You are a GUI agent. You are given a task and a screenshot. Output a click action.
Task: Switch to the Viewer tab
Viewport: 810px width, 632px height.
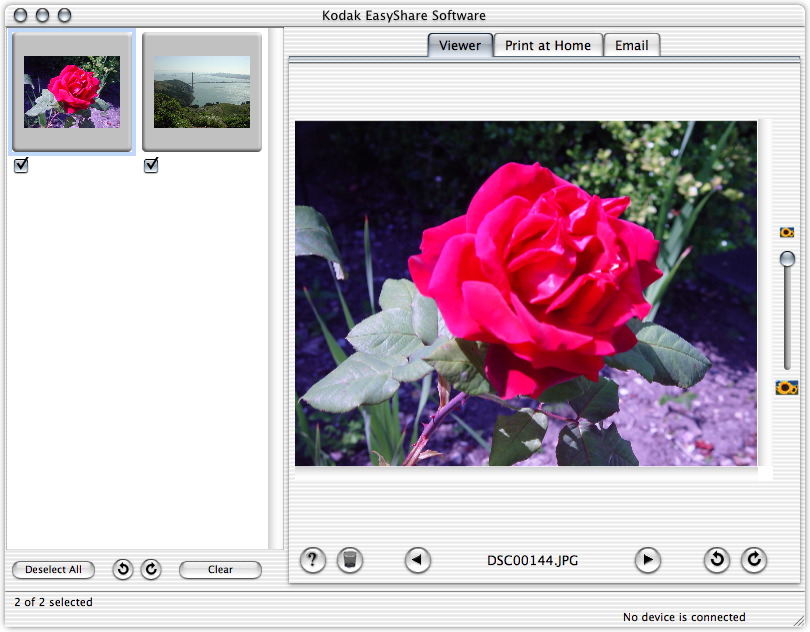coord(460,45)
